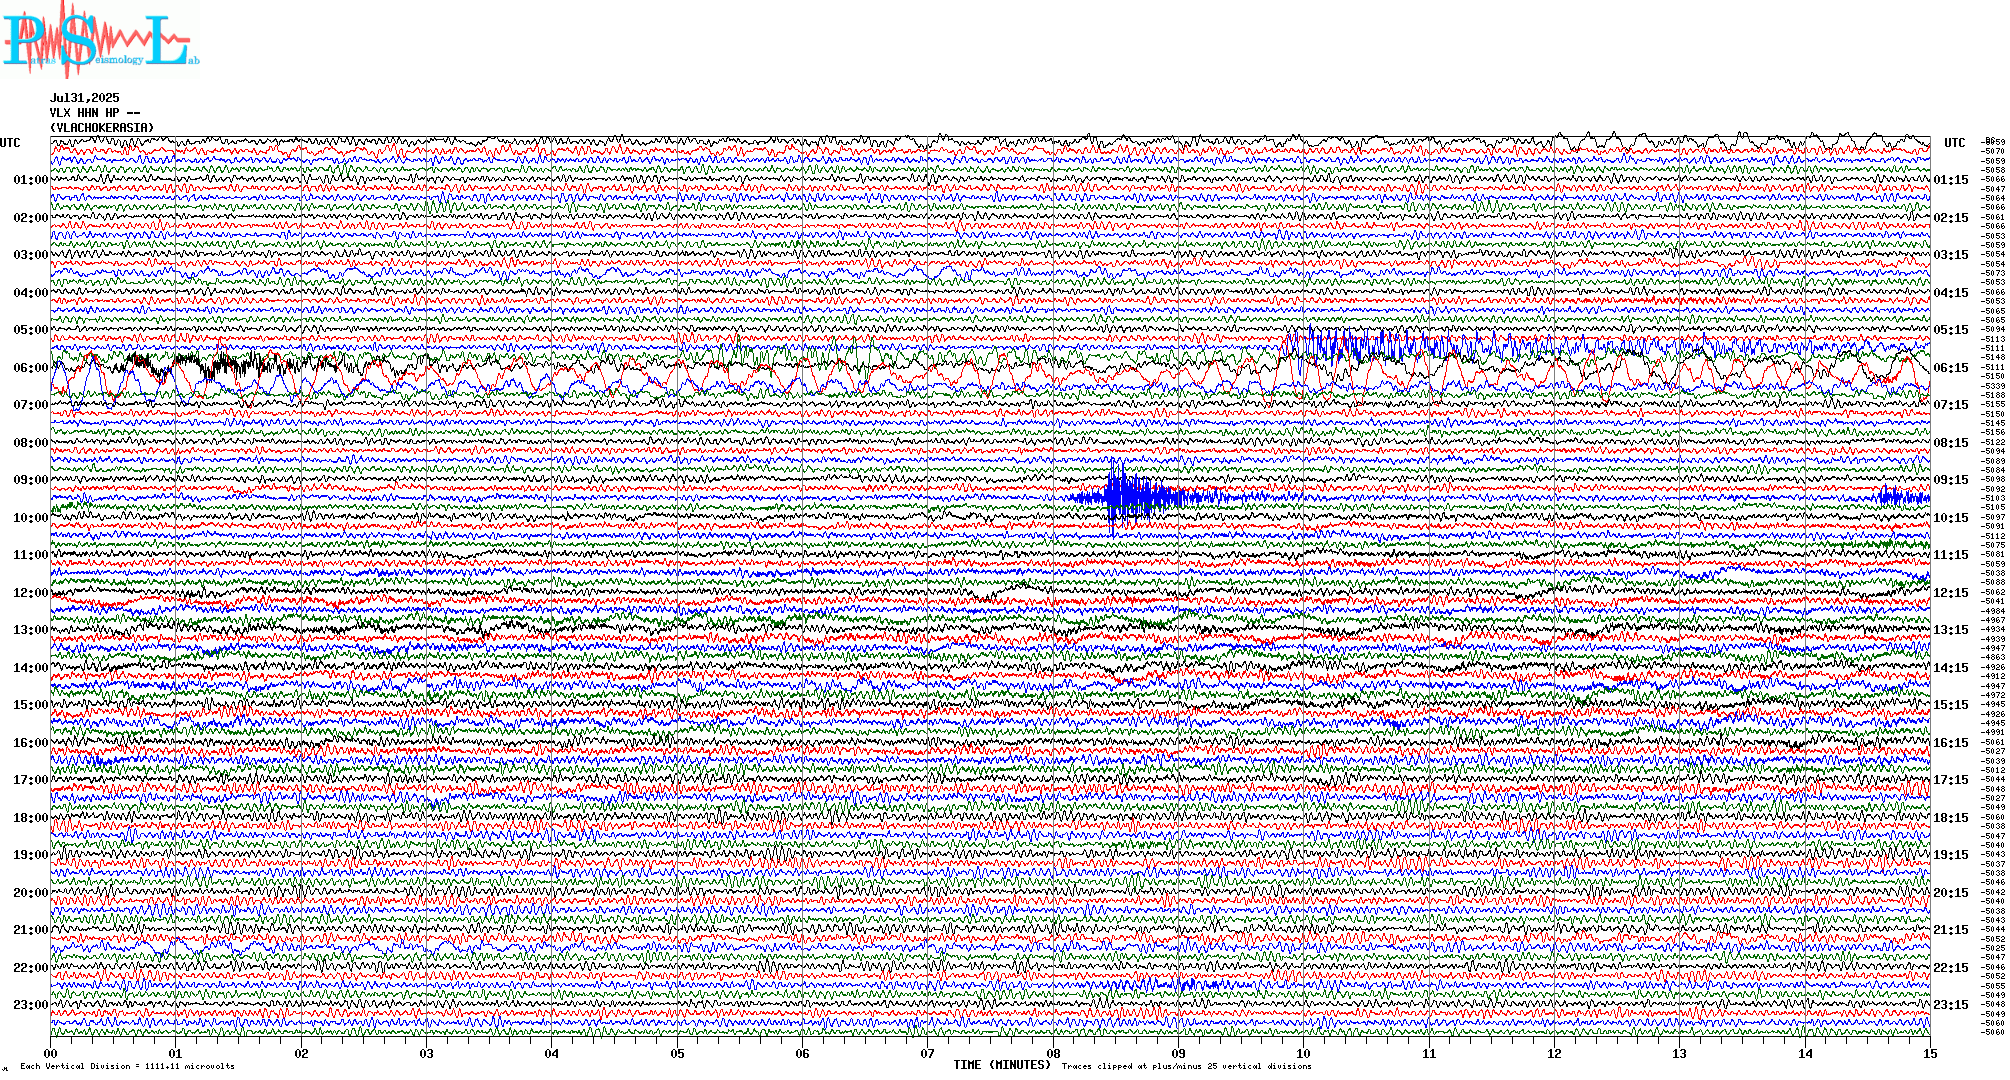Click the 15:00 hour label on the left
The width and height of the screenshot is (2010, 1080).
tap(31, 705)
